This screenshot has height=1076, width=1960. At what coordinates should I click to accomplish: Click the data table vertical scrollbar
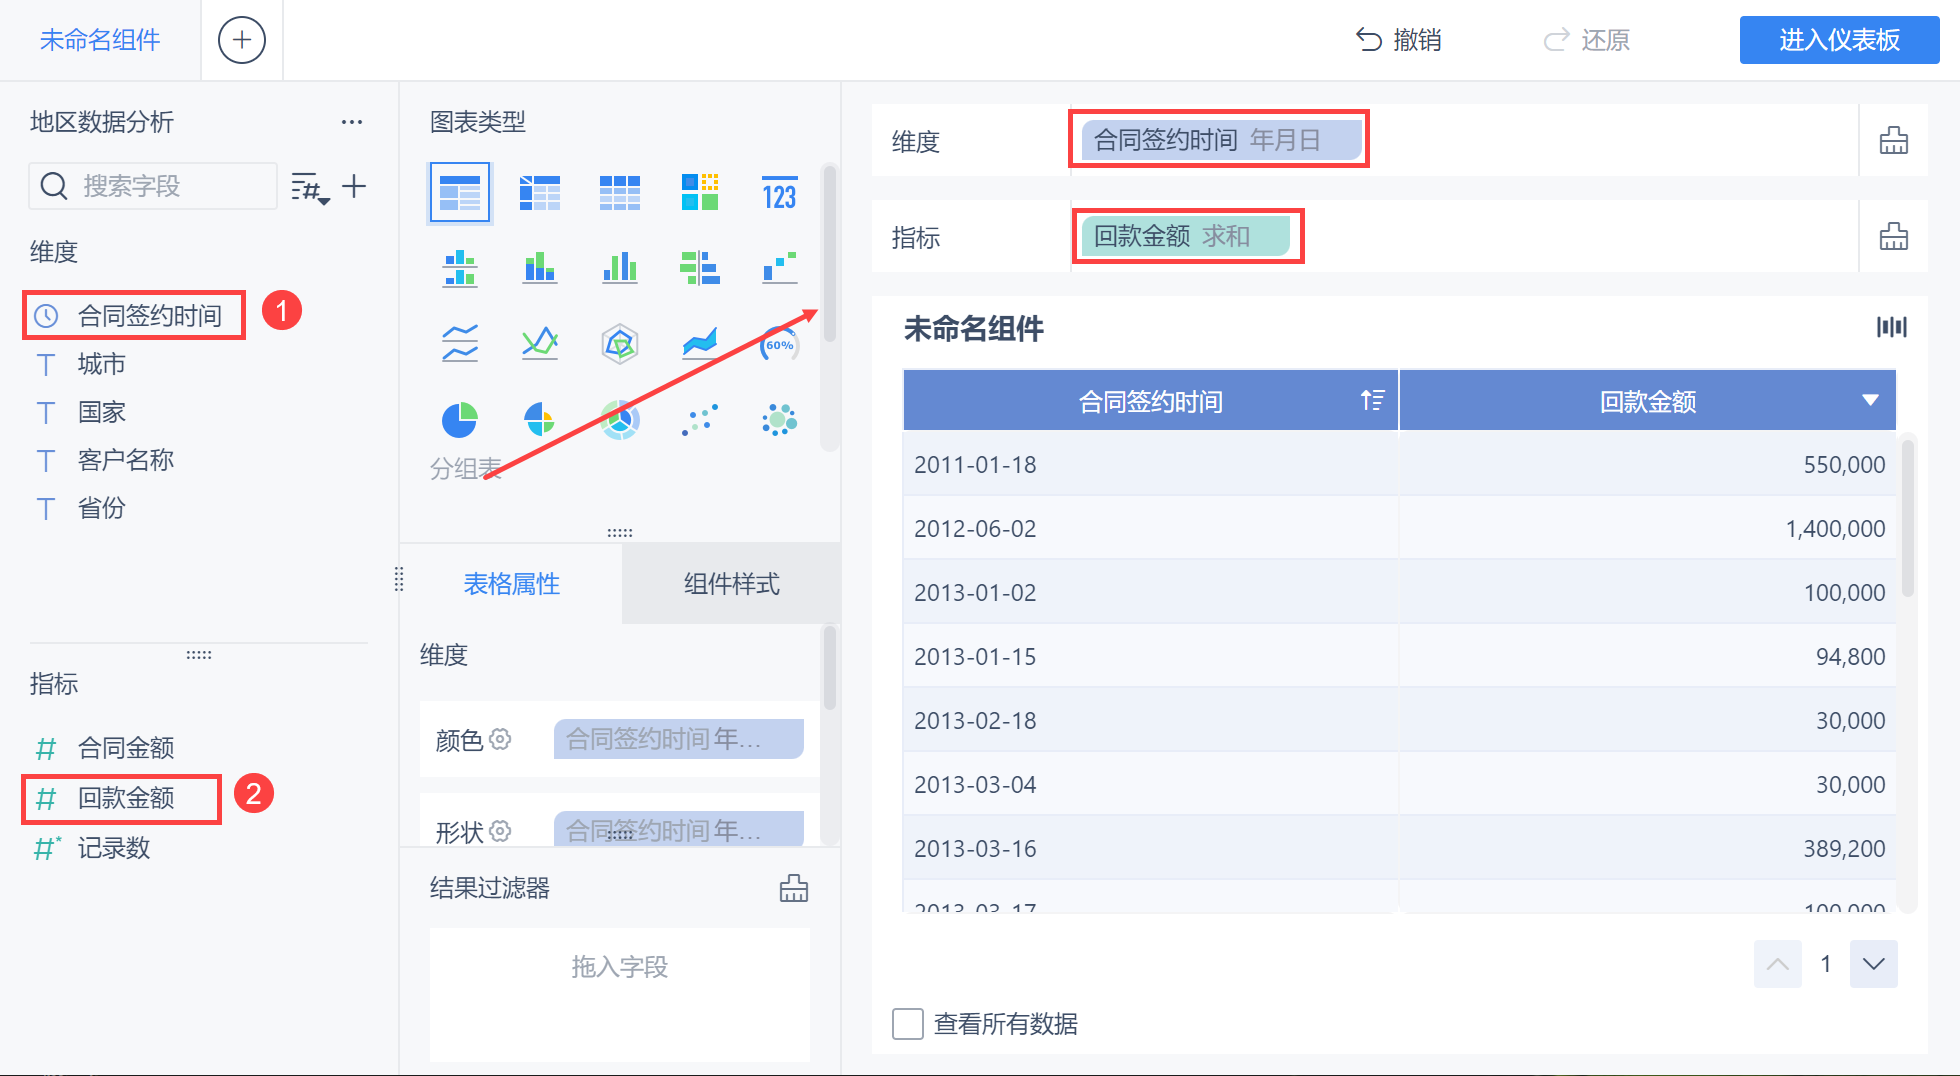[1908, 520]
